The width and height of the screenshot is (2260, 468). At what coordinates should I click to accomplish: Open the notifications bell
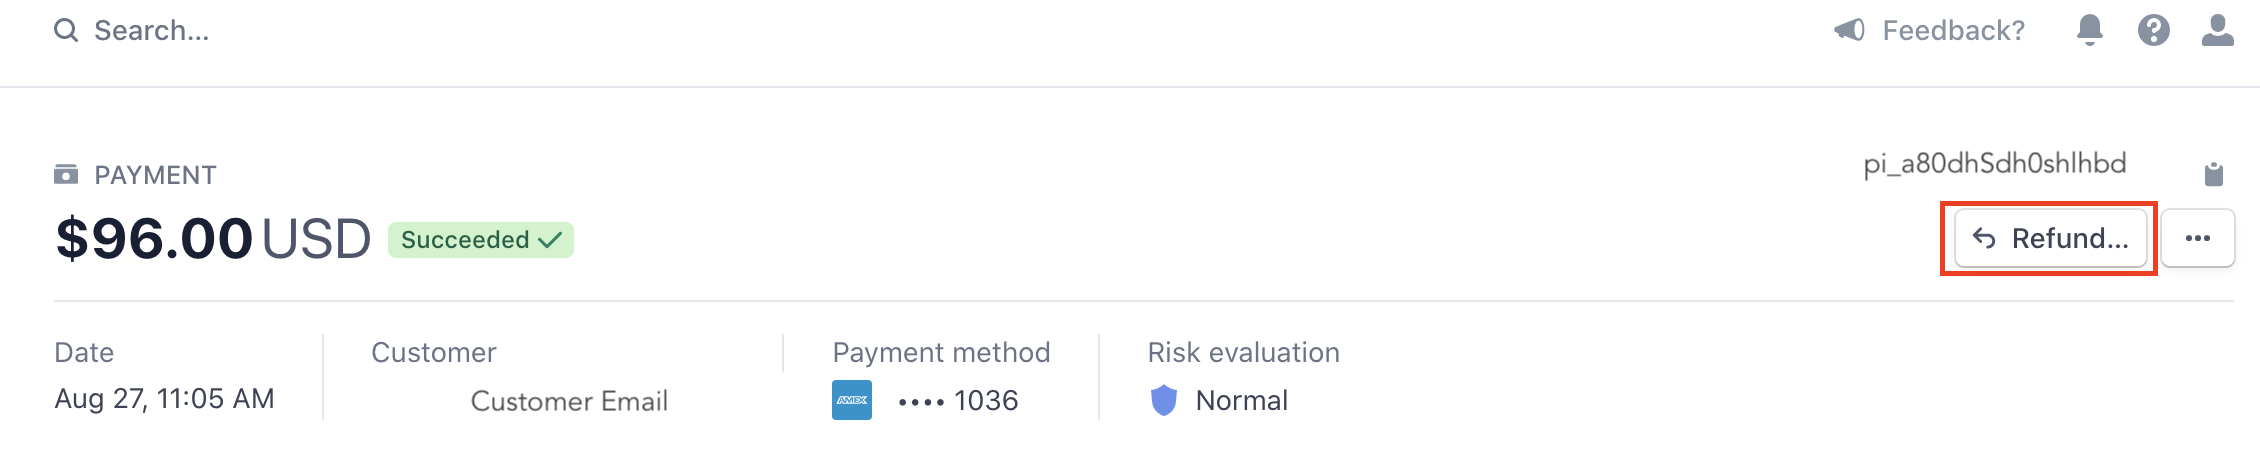[2089, 31]
